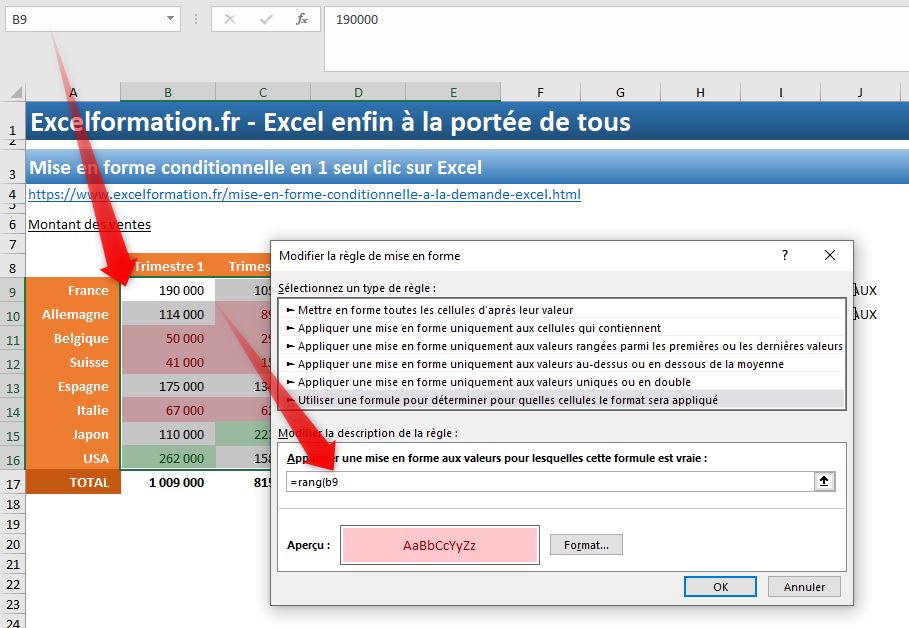Select cell B9 showing 190 000
909x628 pixels.
click(180, 290)
